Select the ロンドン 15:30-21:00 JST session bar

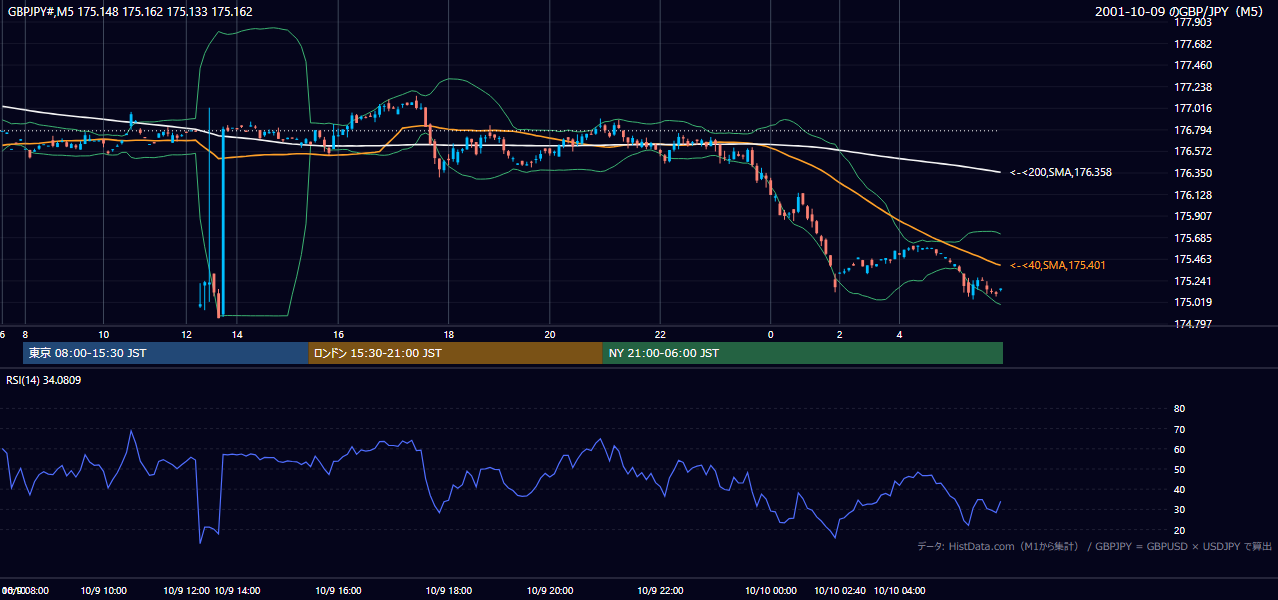pyautogui.click(x=455, y=353)
